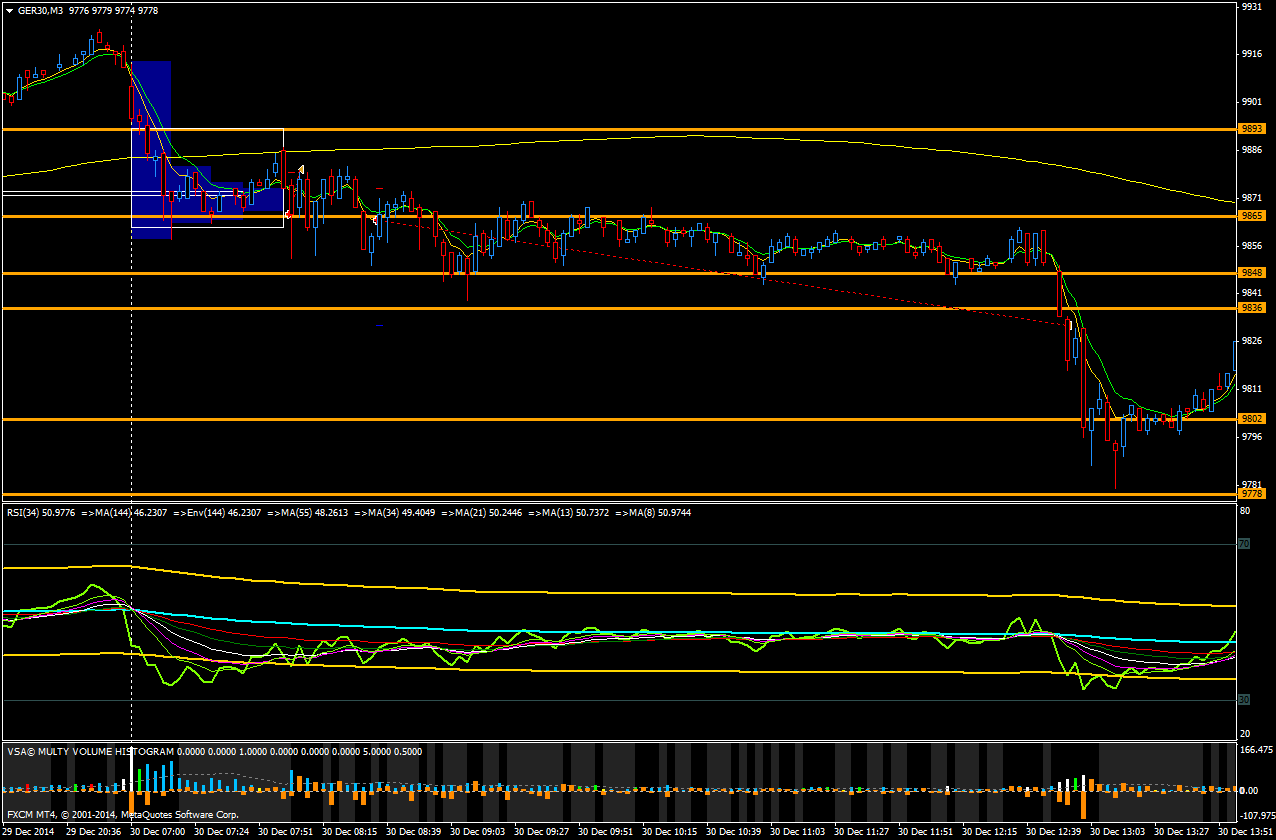Click the '29 Dec 2014' date label
1276x840 pixels.
29,832
